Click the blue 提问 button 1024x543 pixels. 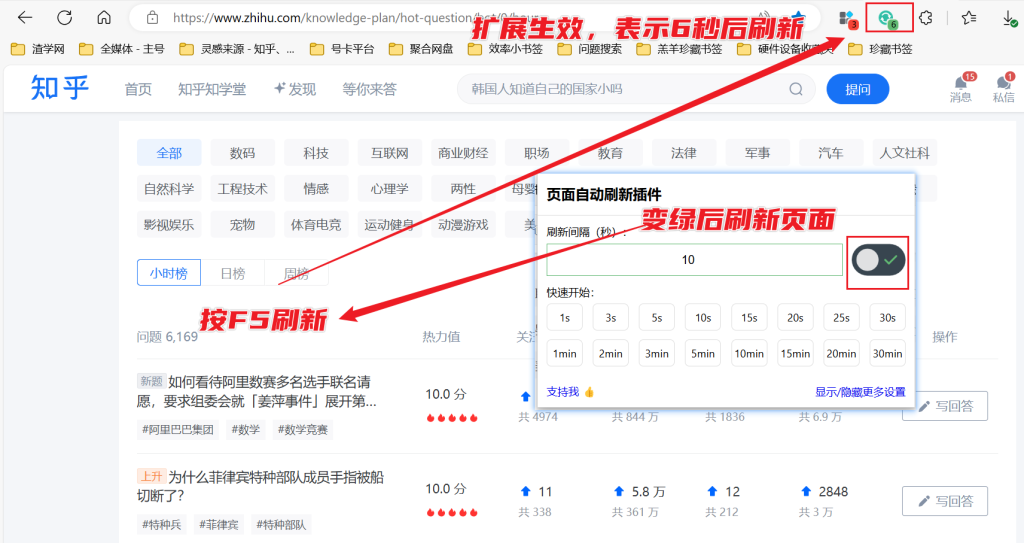[x=857, y=89]
